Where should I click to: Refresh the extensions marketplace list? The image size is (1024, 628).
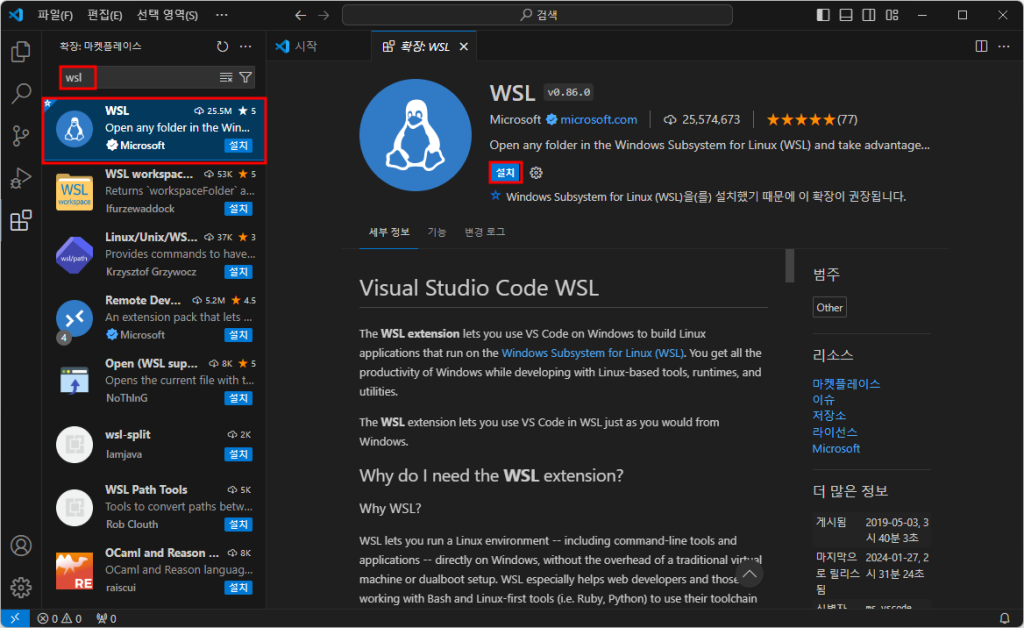(x=223, y=46)
